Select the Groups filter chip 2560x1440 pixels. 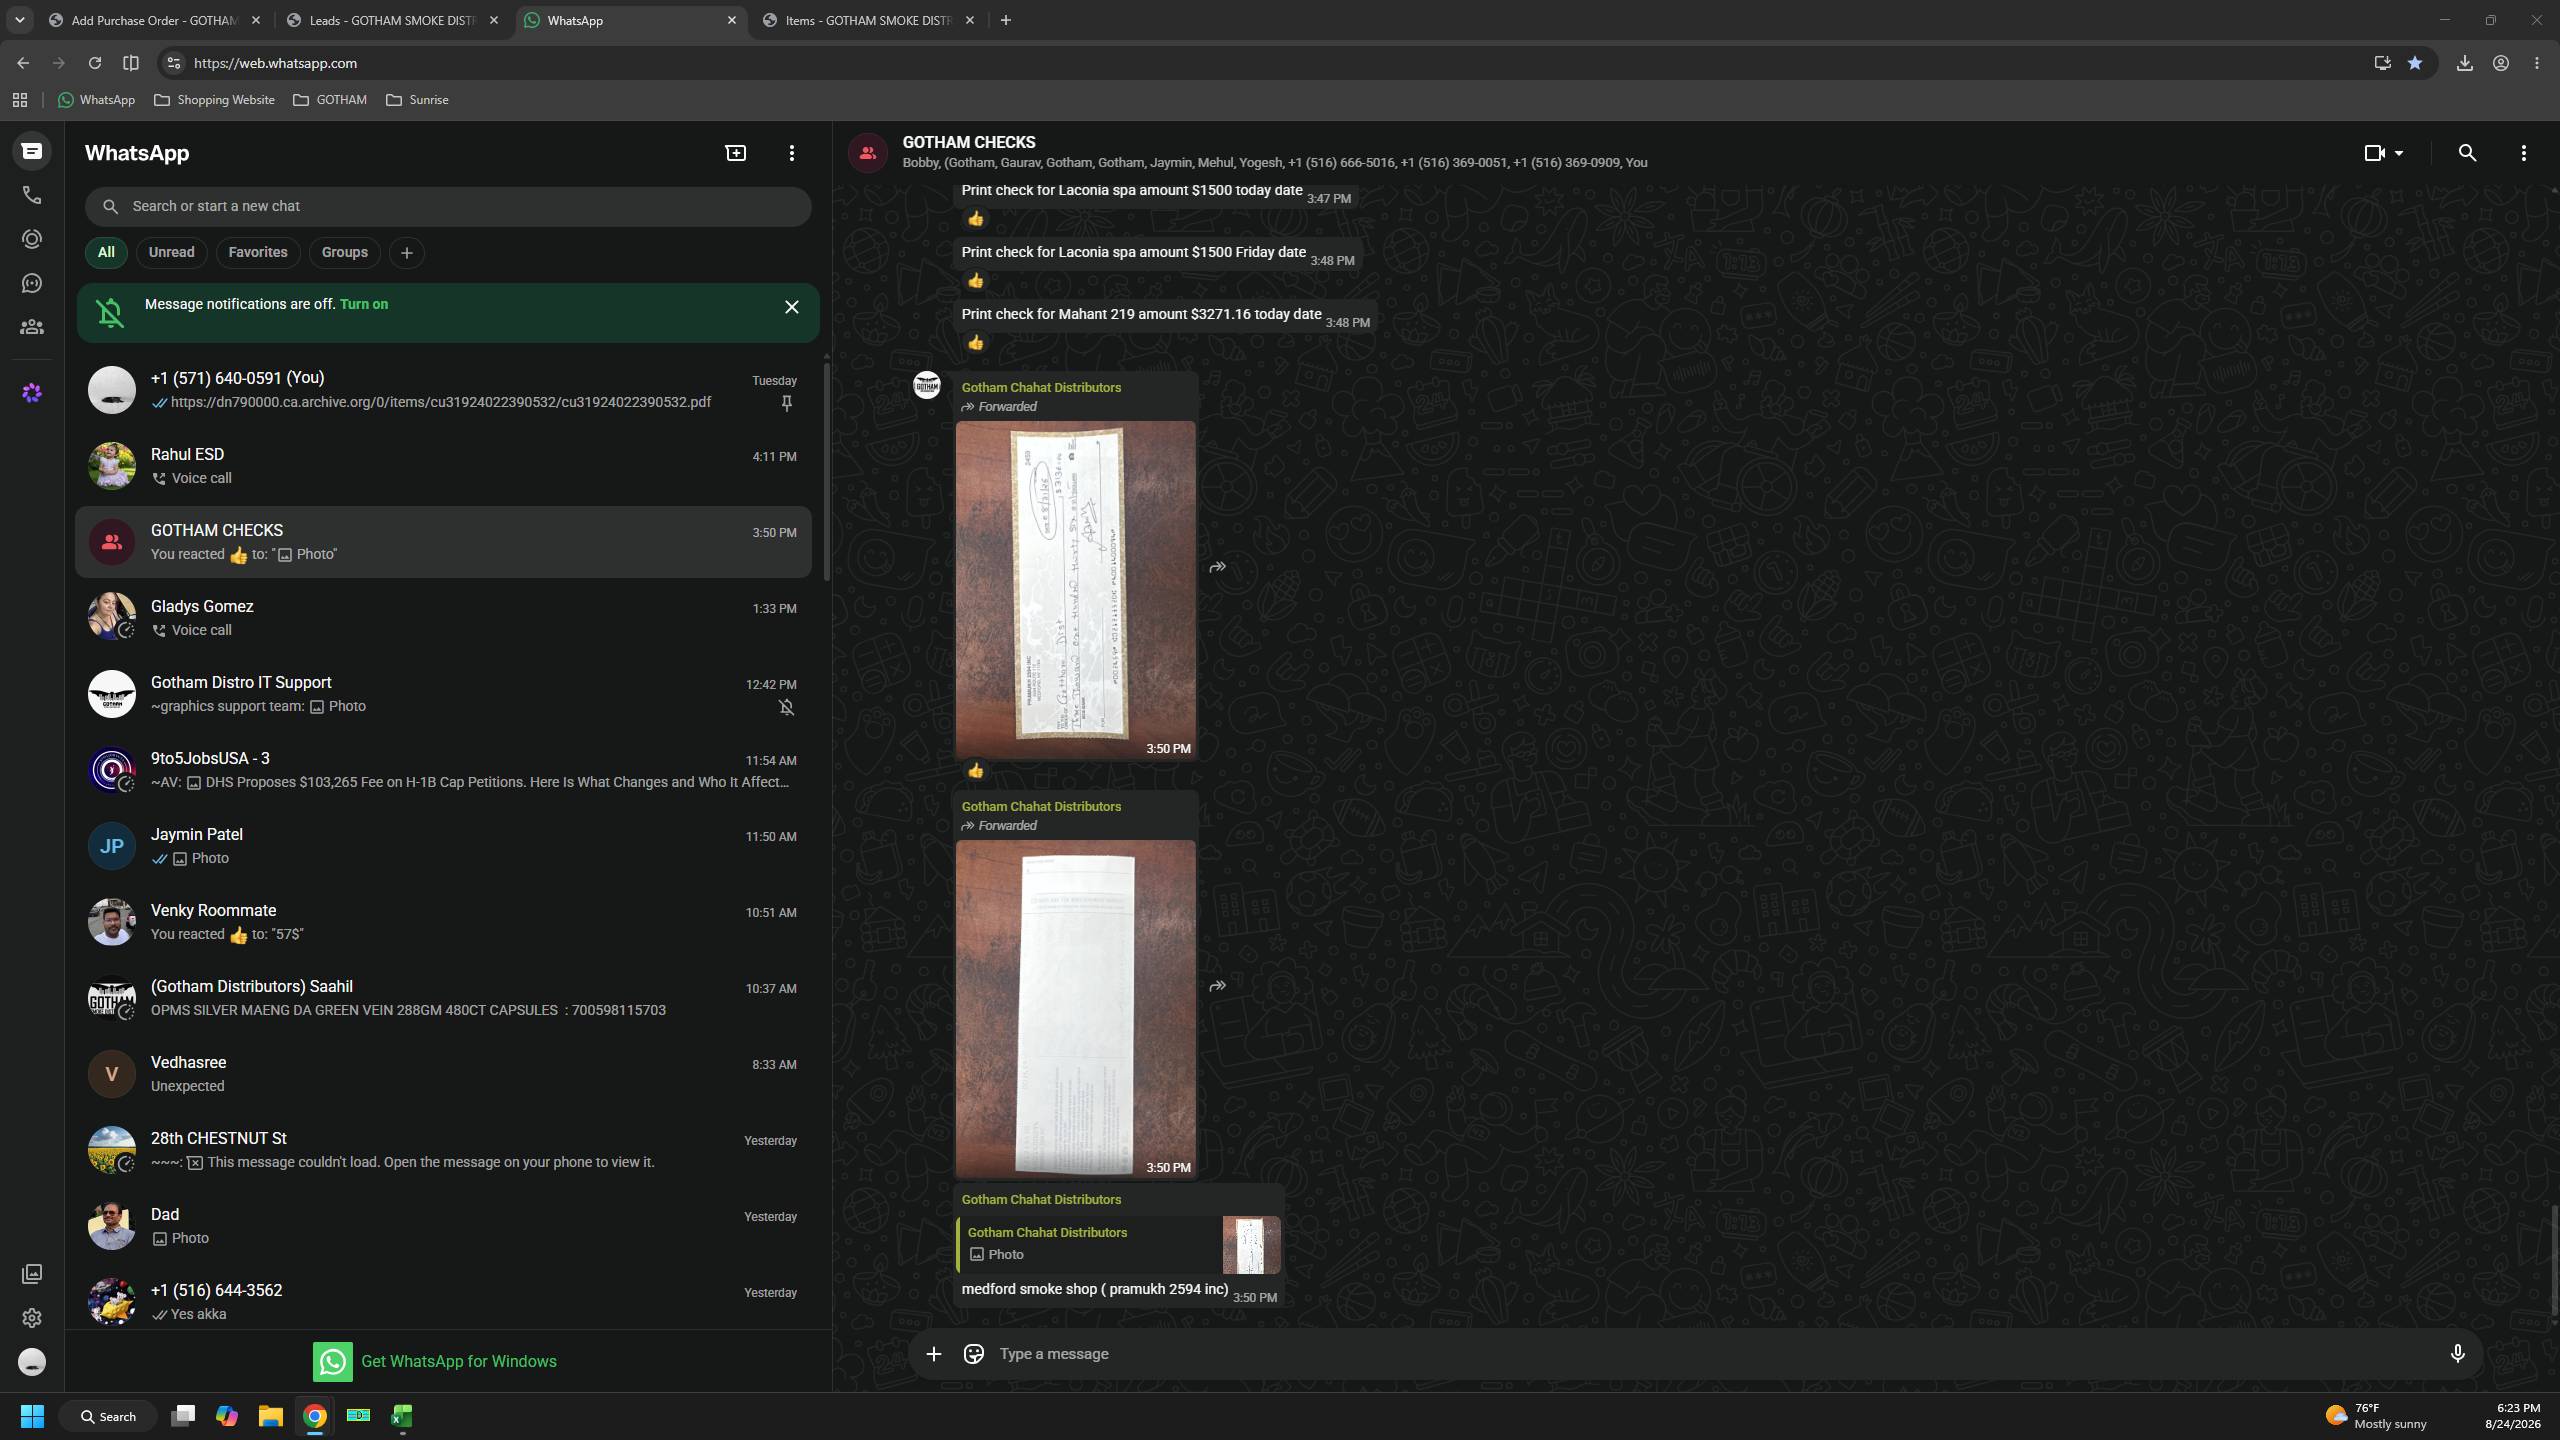tap(345, 252)
